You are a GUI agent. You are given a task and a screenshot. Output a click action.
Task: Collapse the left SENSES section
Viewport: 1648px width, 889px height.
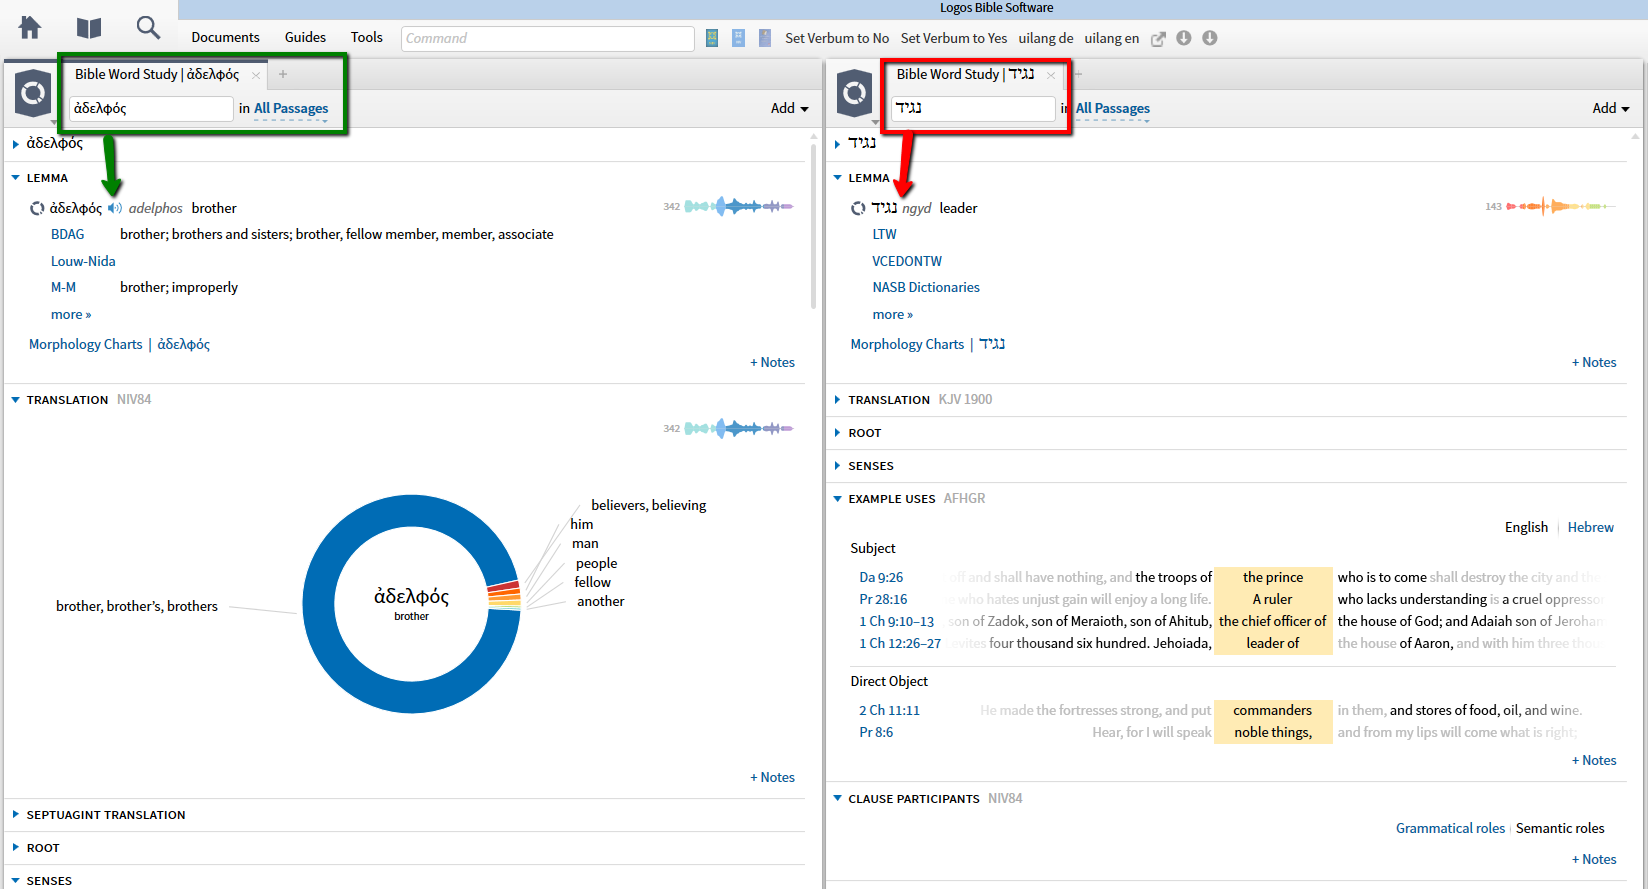pos(16,881)
